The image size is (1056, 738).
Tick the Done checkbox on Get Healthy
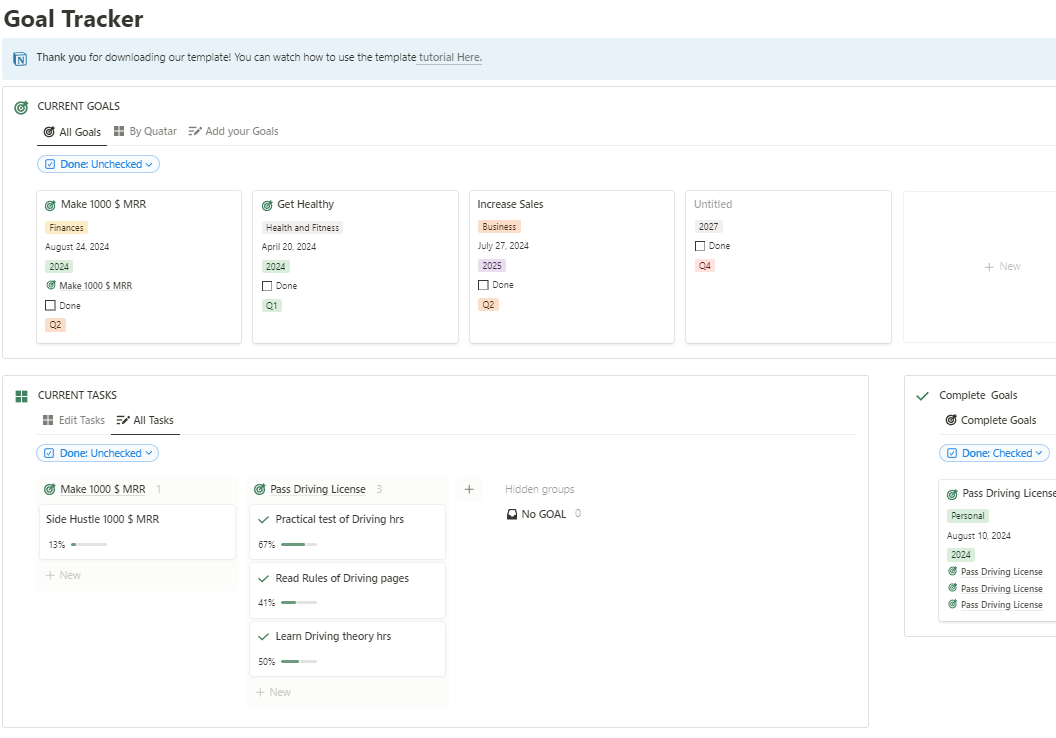point(267,286)
